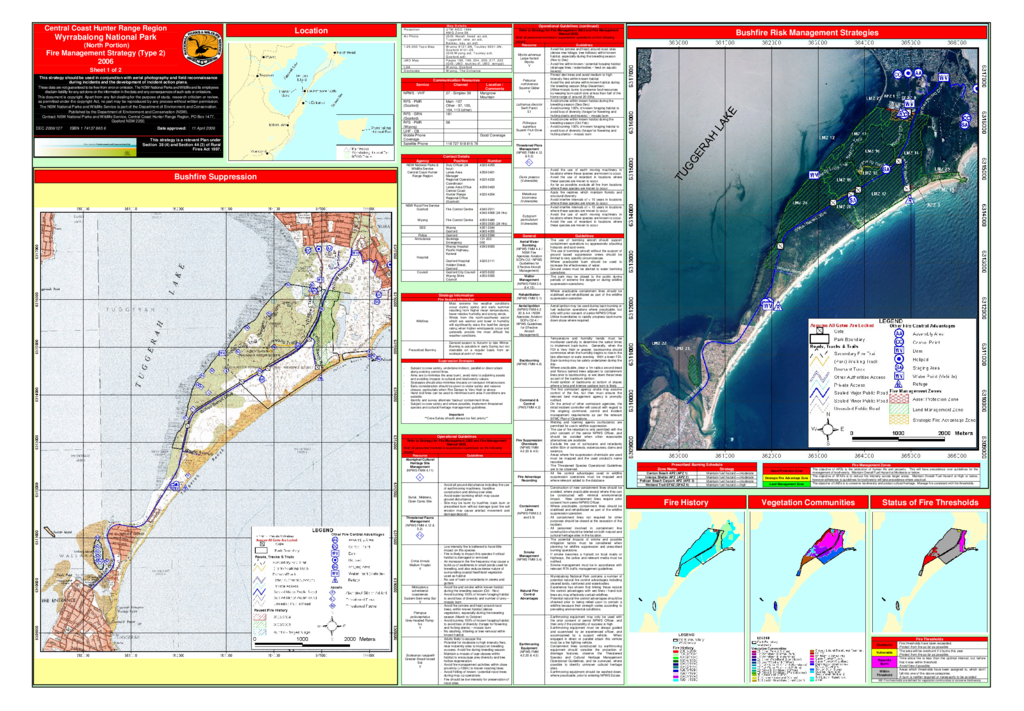This screenshot has width=1024, height=711.
Task: Click the NSW National Parks shield logo
Action: (200, 46)
